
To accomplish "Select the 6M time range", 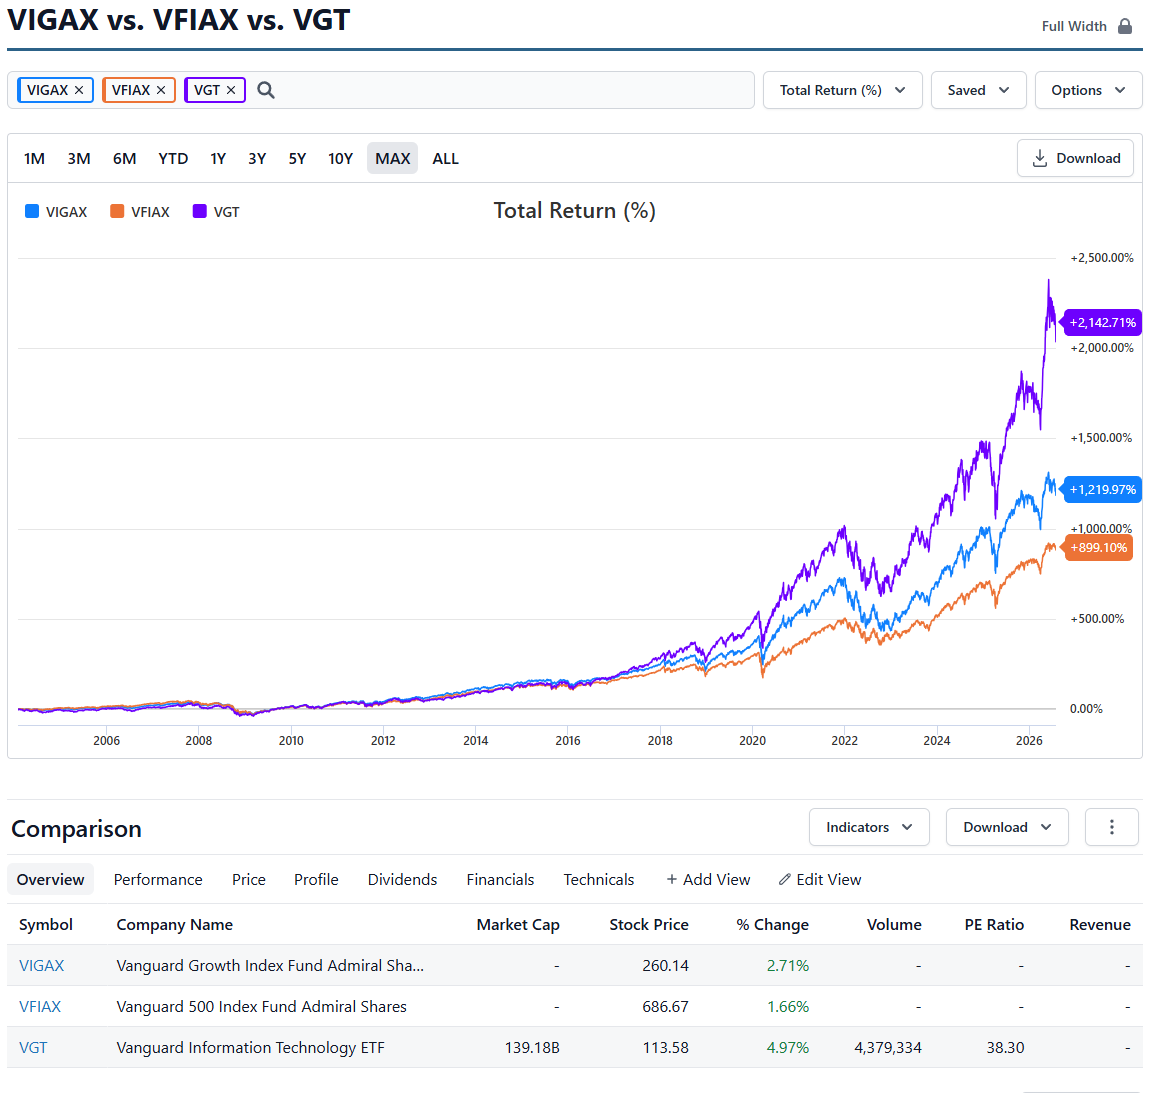I will pos(124,158).
